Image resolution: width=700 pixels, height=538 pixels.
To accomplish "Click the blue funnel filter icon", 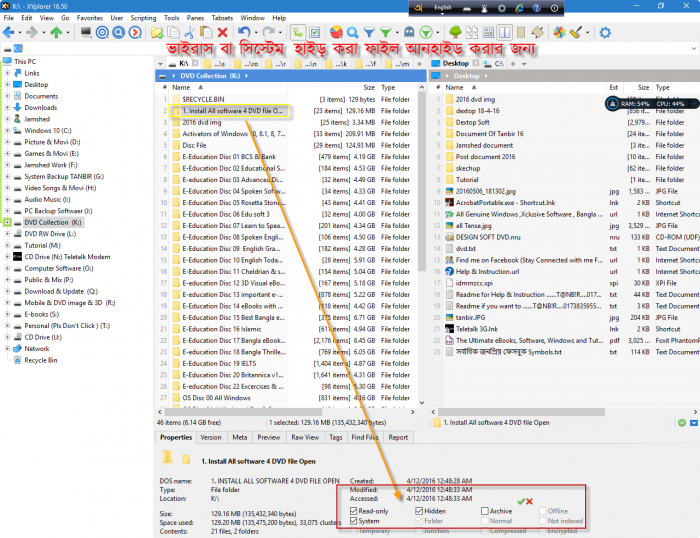I will (x=369, y=32).
